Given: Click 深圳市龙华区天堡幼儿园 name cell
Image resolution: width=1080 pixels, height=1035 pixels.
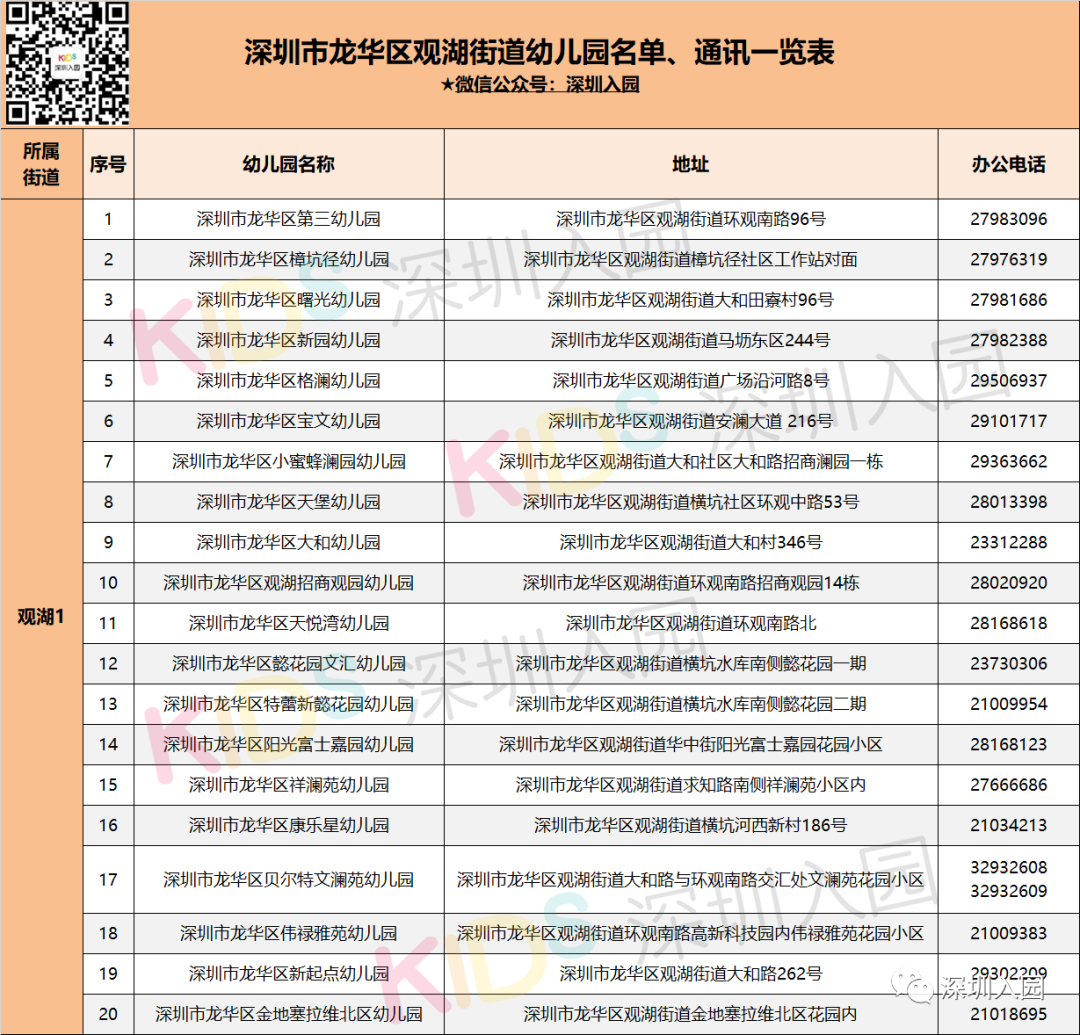Looking at the screenshot, I should click(x=289, y=502).
